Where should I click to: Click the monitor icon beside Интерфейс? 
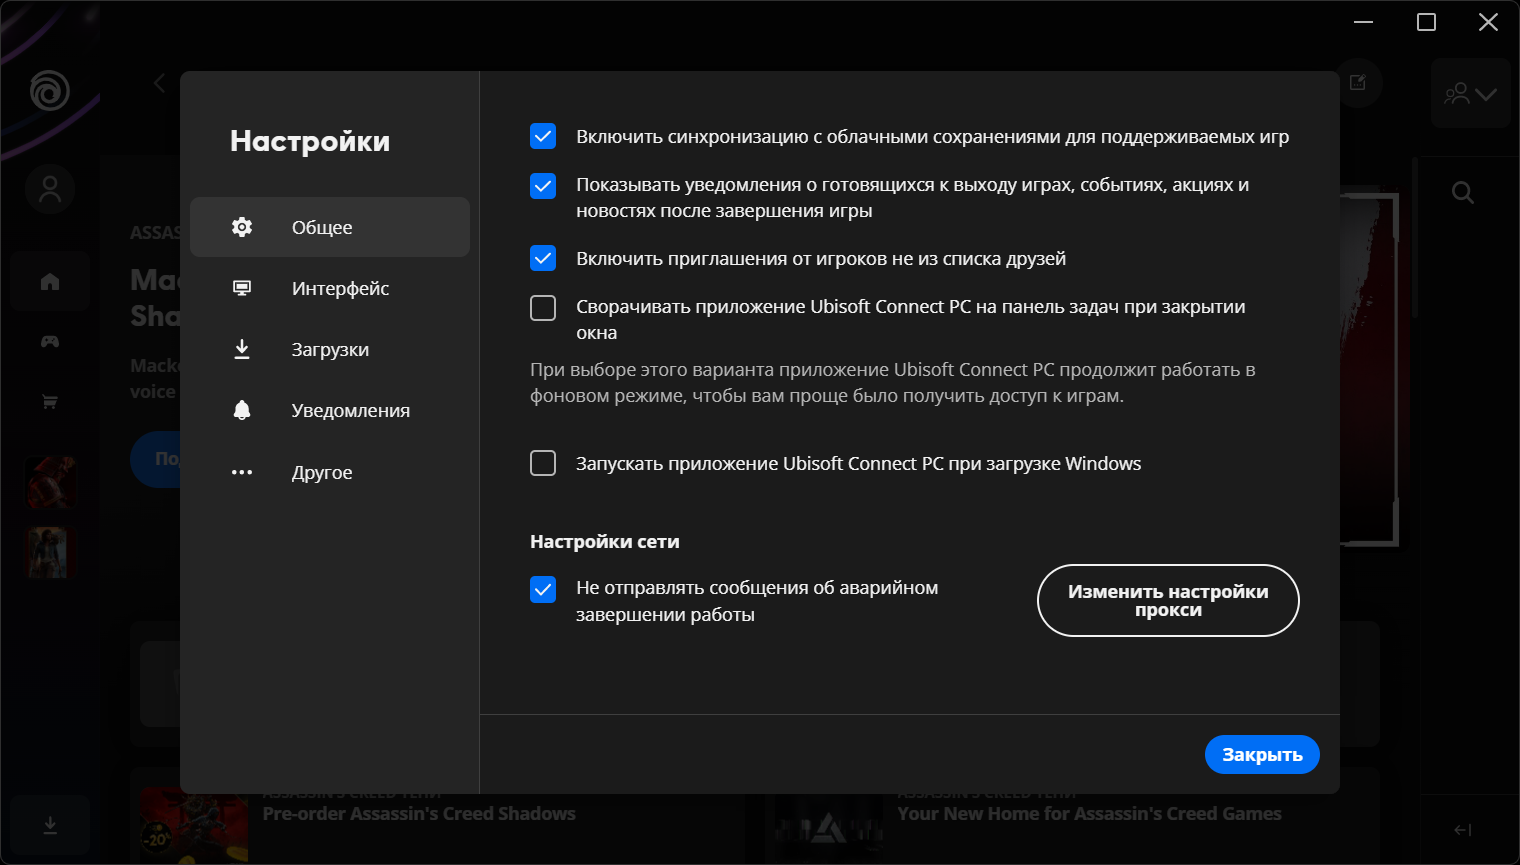coord(242,288)
